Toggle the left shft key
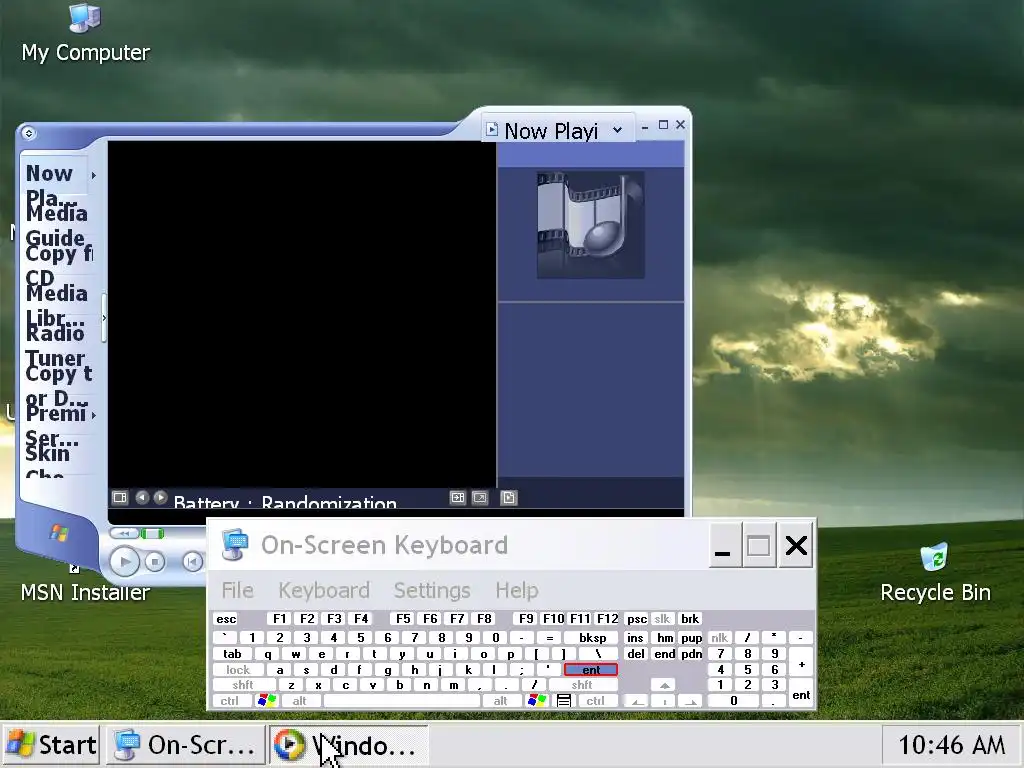The height and width of the screenshot is (768, 1024). [x=243, y=685]
